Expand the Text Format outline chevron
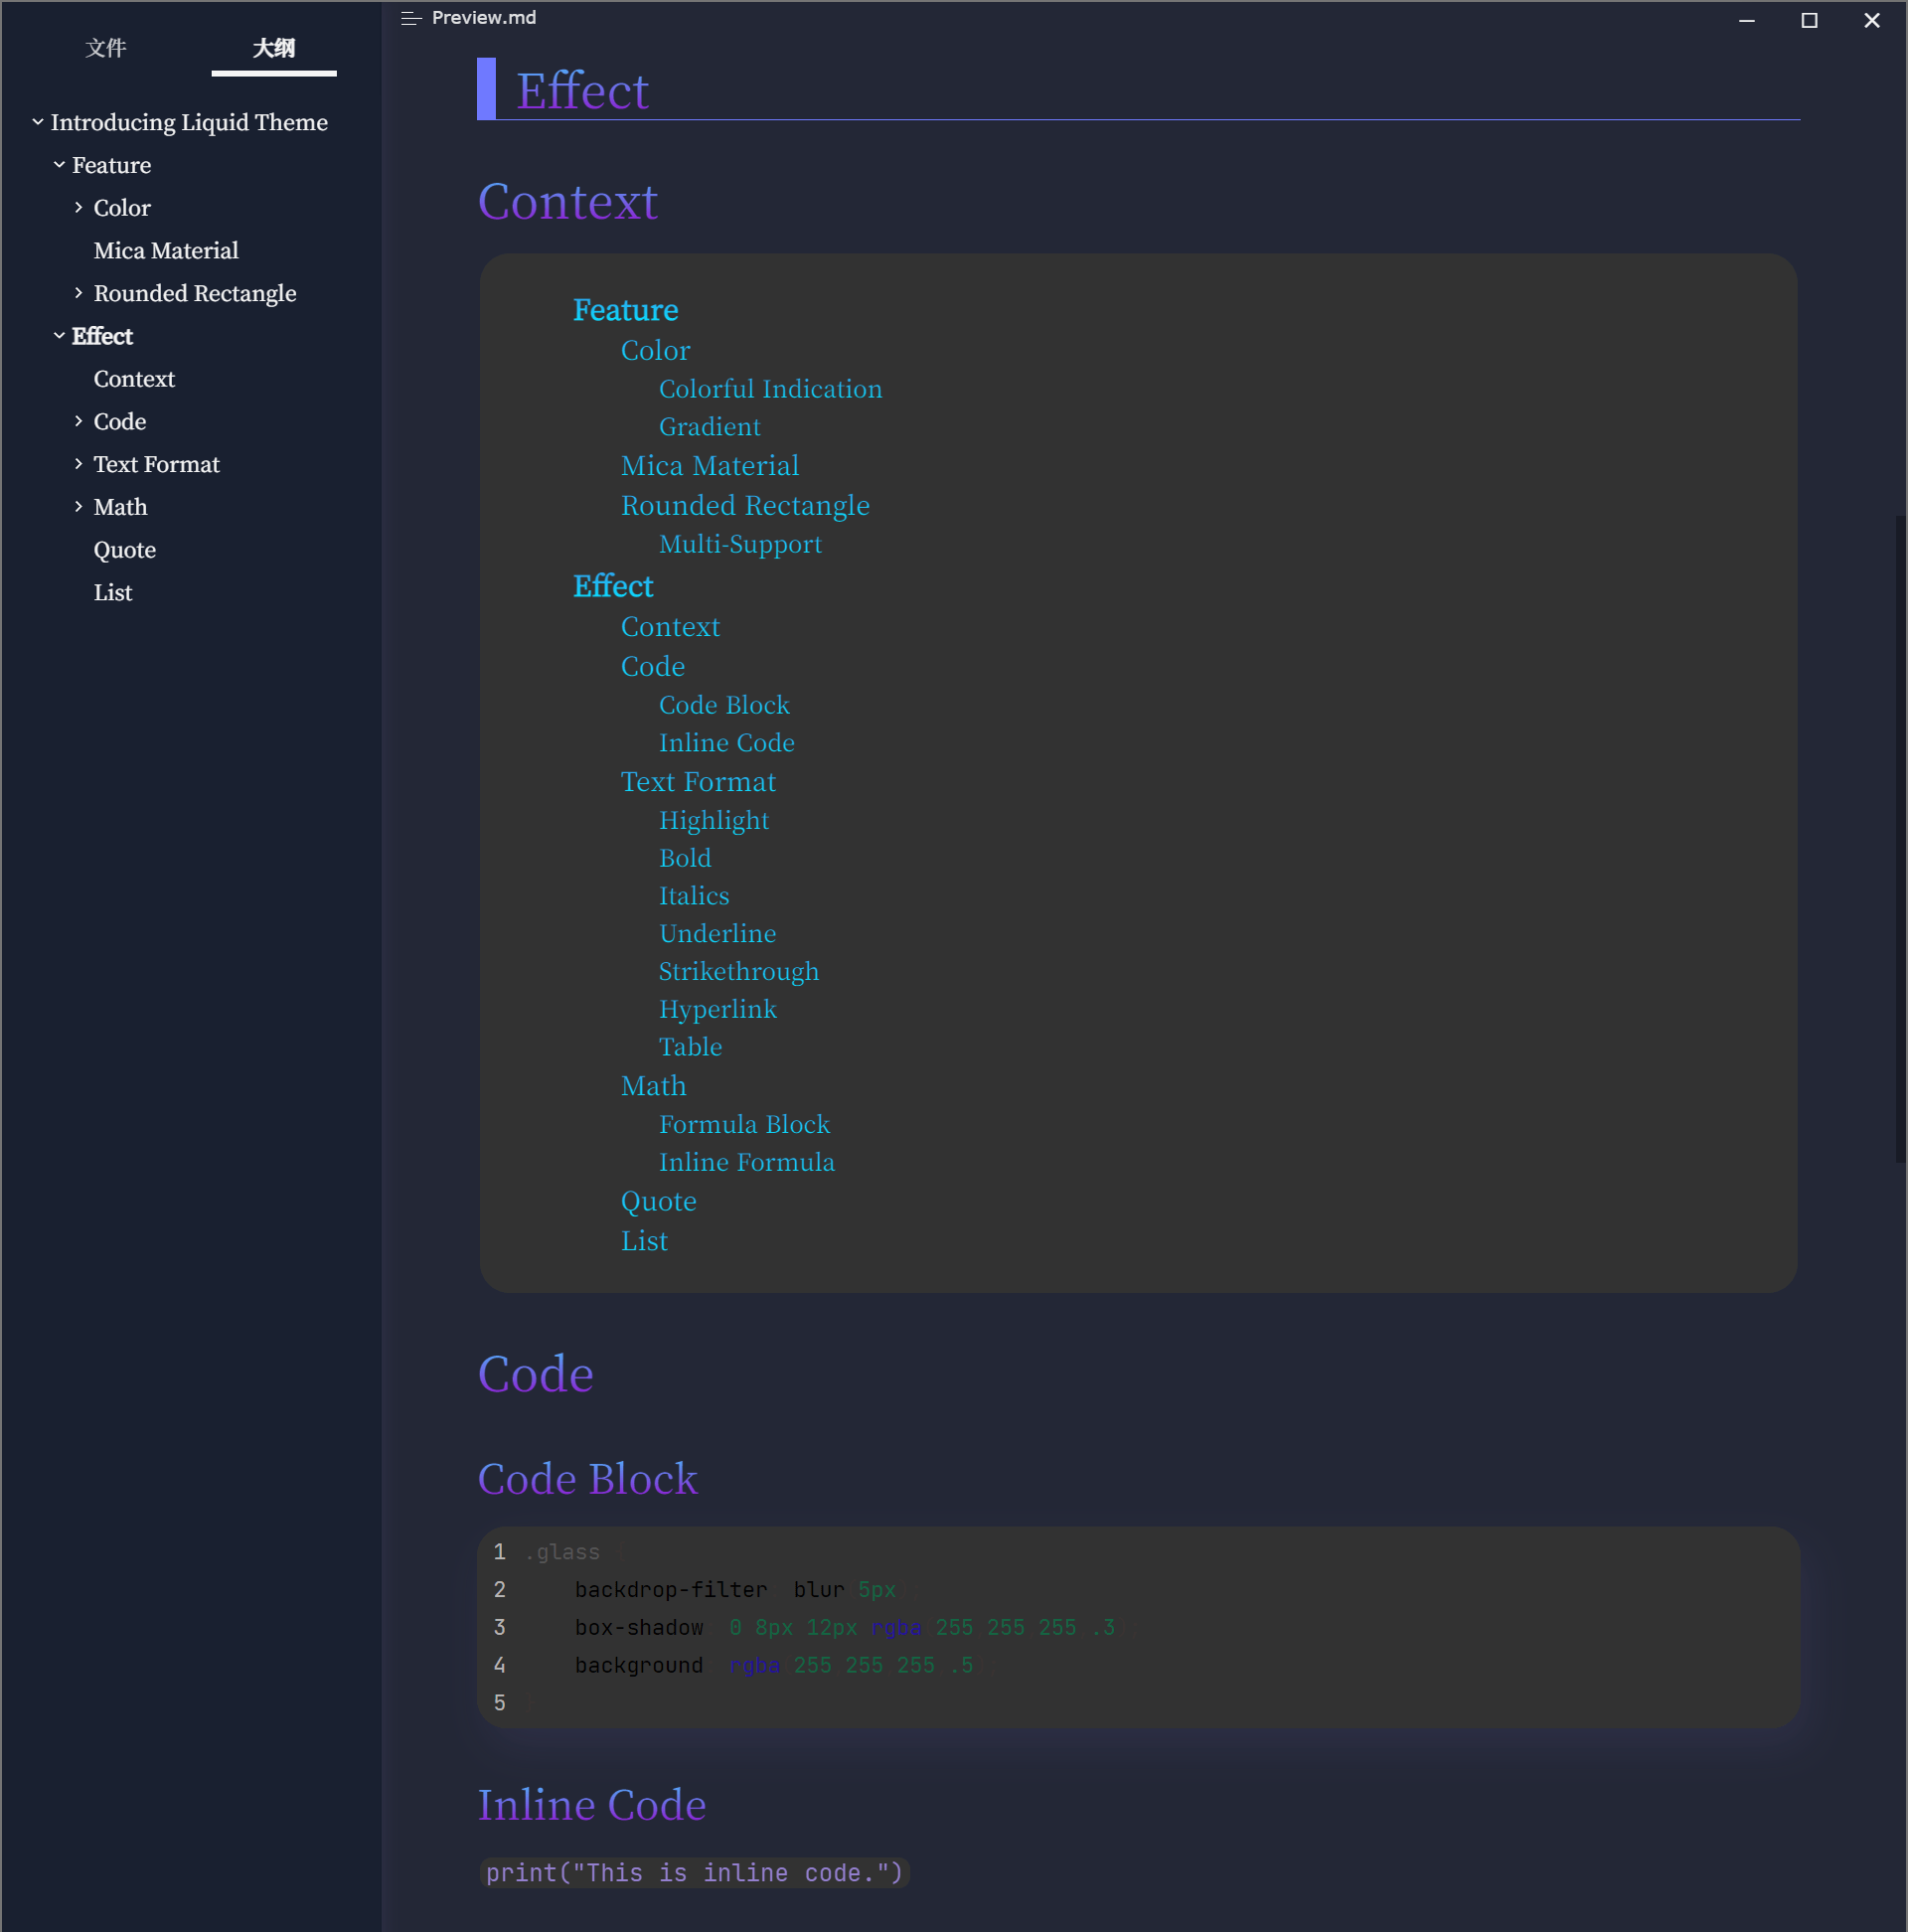 79,464
